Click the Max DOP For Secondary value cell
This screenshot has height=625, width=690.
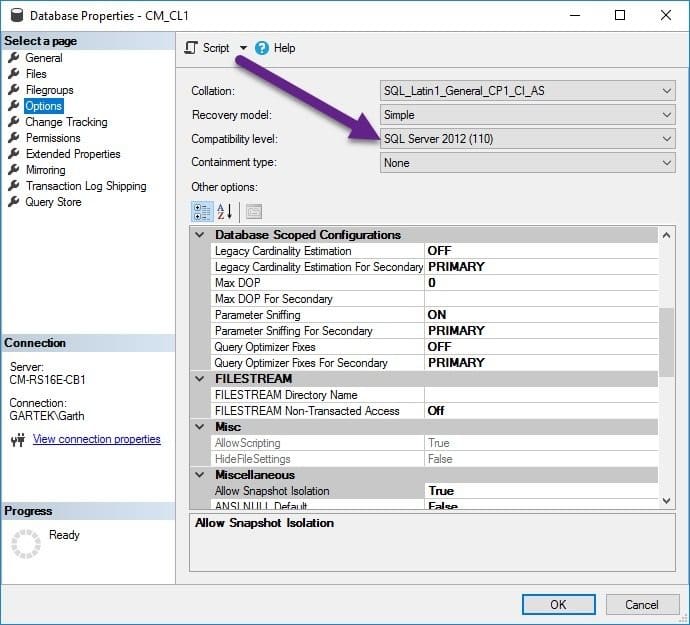click(x=541, y=298)
